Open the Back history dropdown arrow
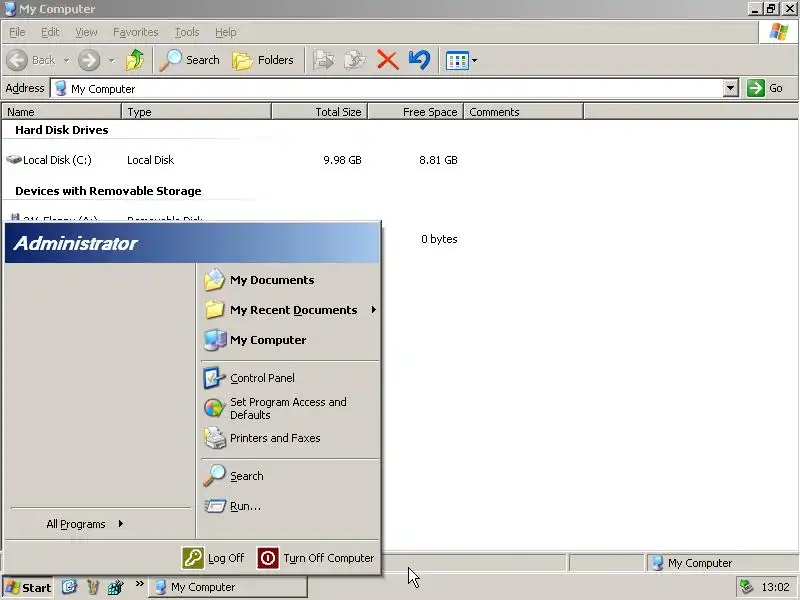The height and width of the screenshot is (600, 800). (66, 60)
